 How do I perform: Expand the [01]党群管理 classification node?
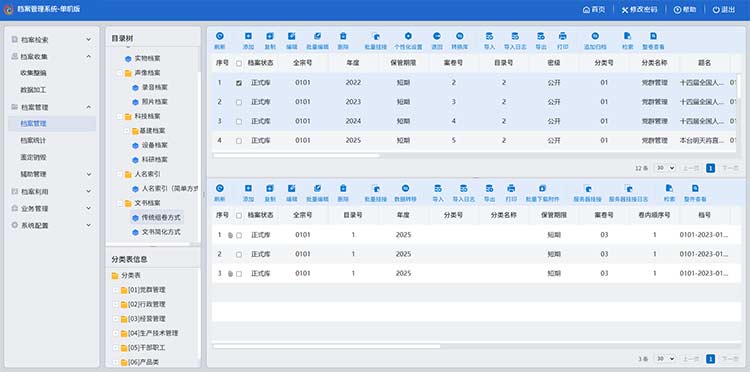115,290
